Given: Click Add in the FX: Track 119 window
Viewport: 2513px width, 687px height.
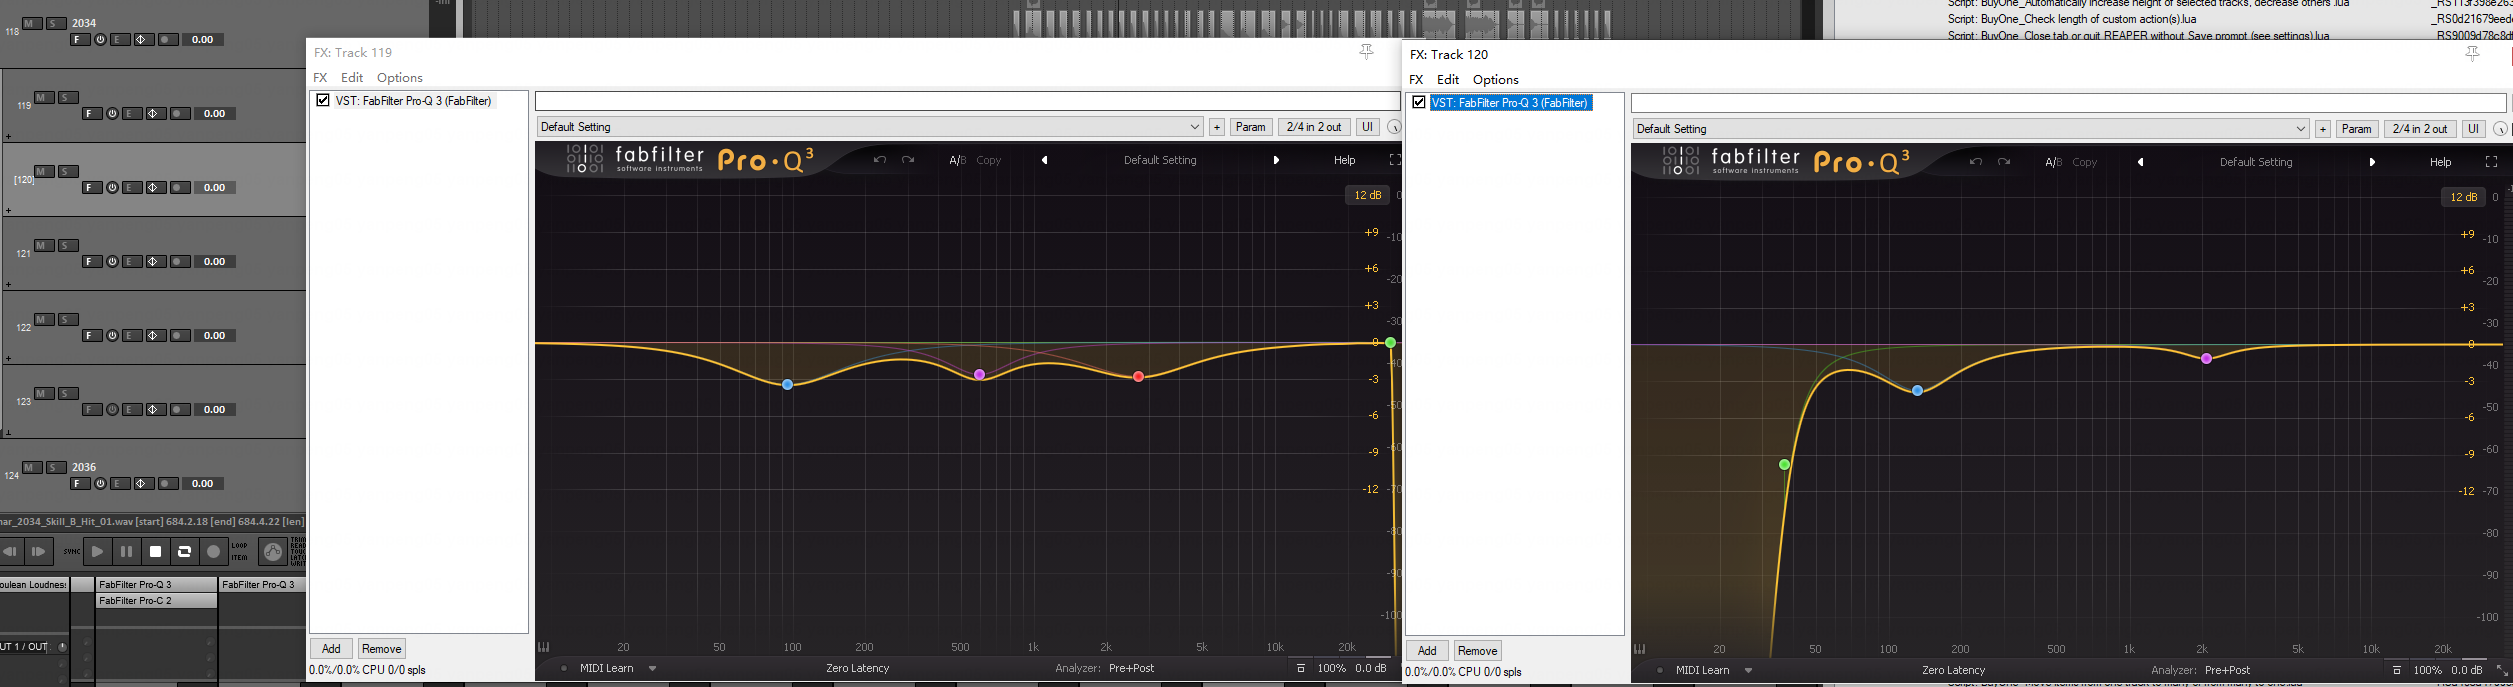Looking at the screenshot, I should point(331,648).
